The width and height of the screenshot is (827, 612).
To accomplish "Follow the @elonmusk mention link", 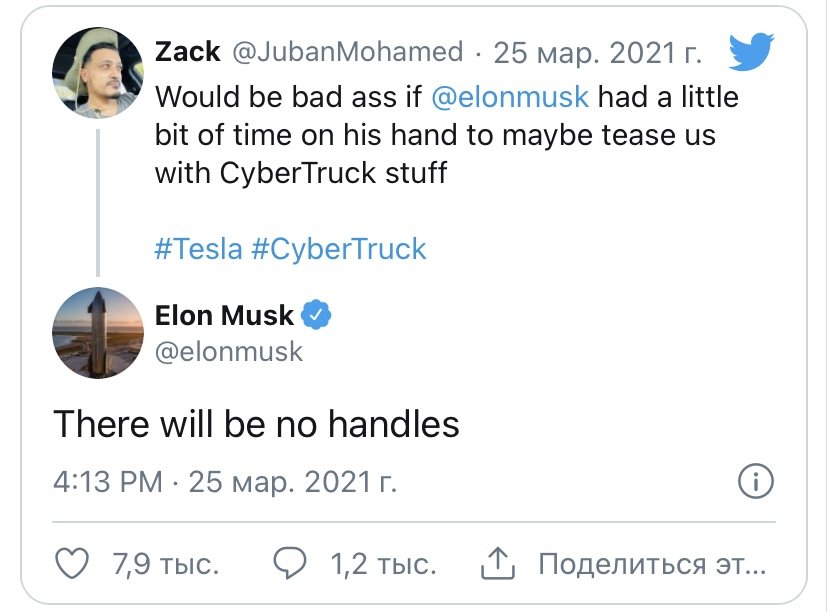I will [x=510, y=98].
